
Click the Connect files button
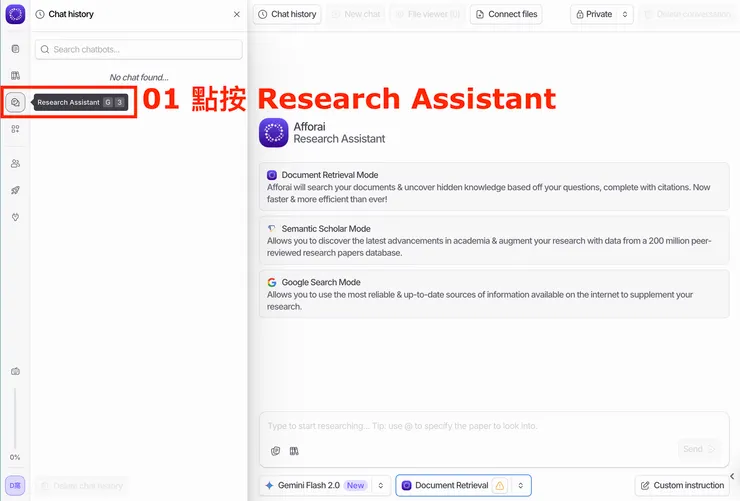tap(506, 14)
